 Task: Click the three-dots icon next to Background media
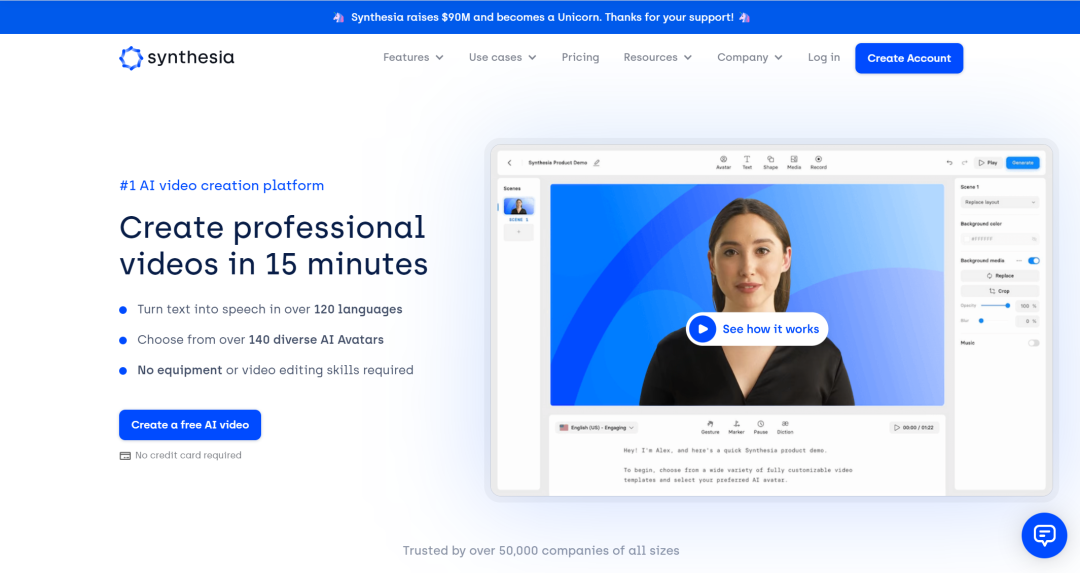[x=1019, y=261]
